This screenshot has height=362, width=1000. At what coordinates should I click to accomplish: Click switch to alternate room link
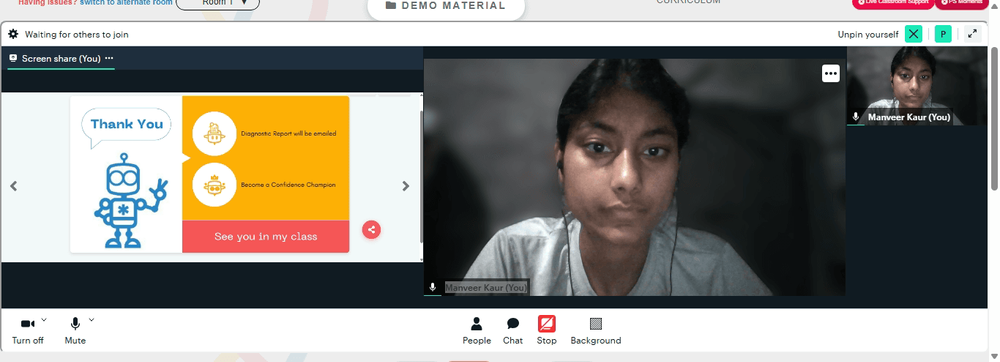pyautogui.click(x=126, y=3)
